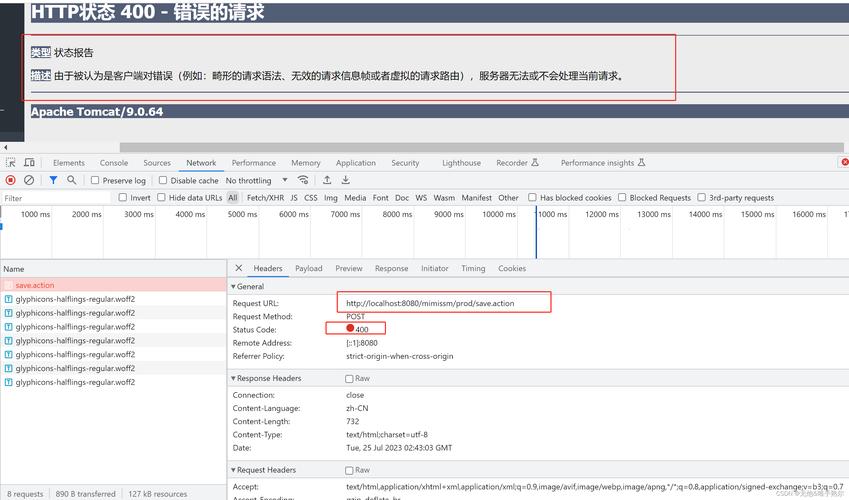
Task: Switch to the Console tab
Action: pyautogui.click(x=114, y=163)
